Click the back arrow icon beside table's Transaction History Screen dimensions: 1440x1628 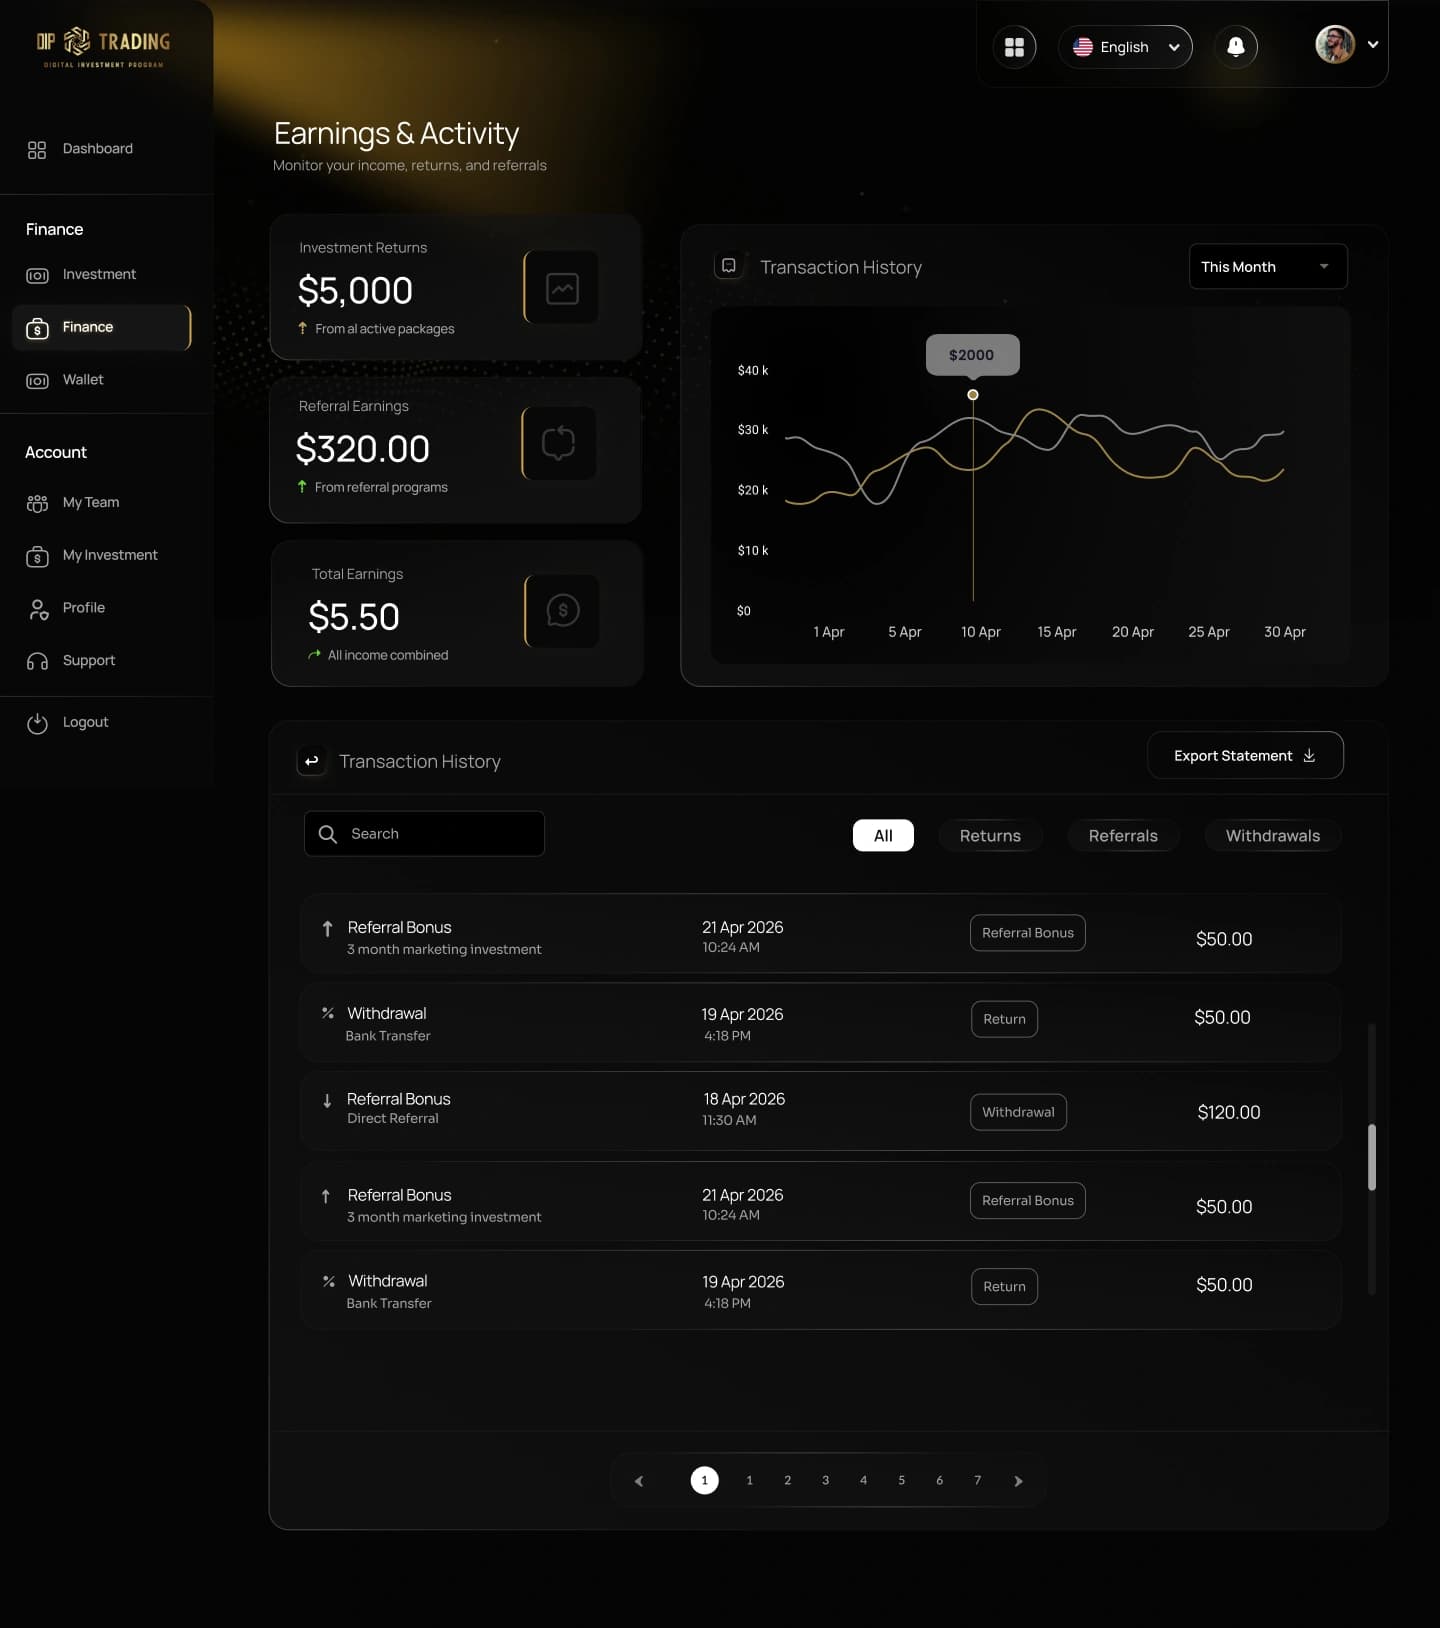tap(312, 761)
